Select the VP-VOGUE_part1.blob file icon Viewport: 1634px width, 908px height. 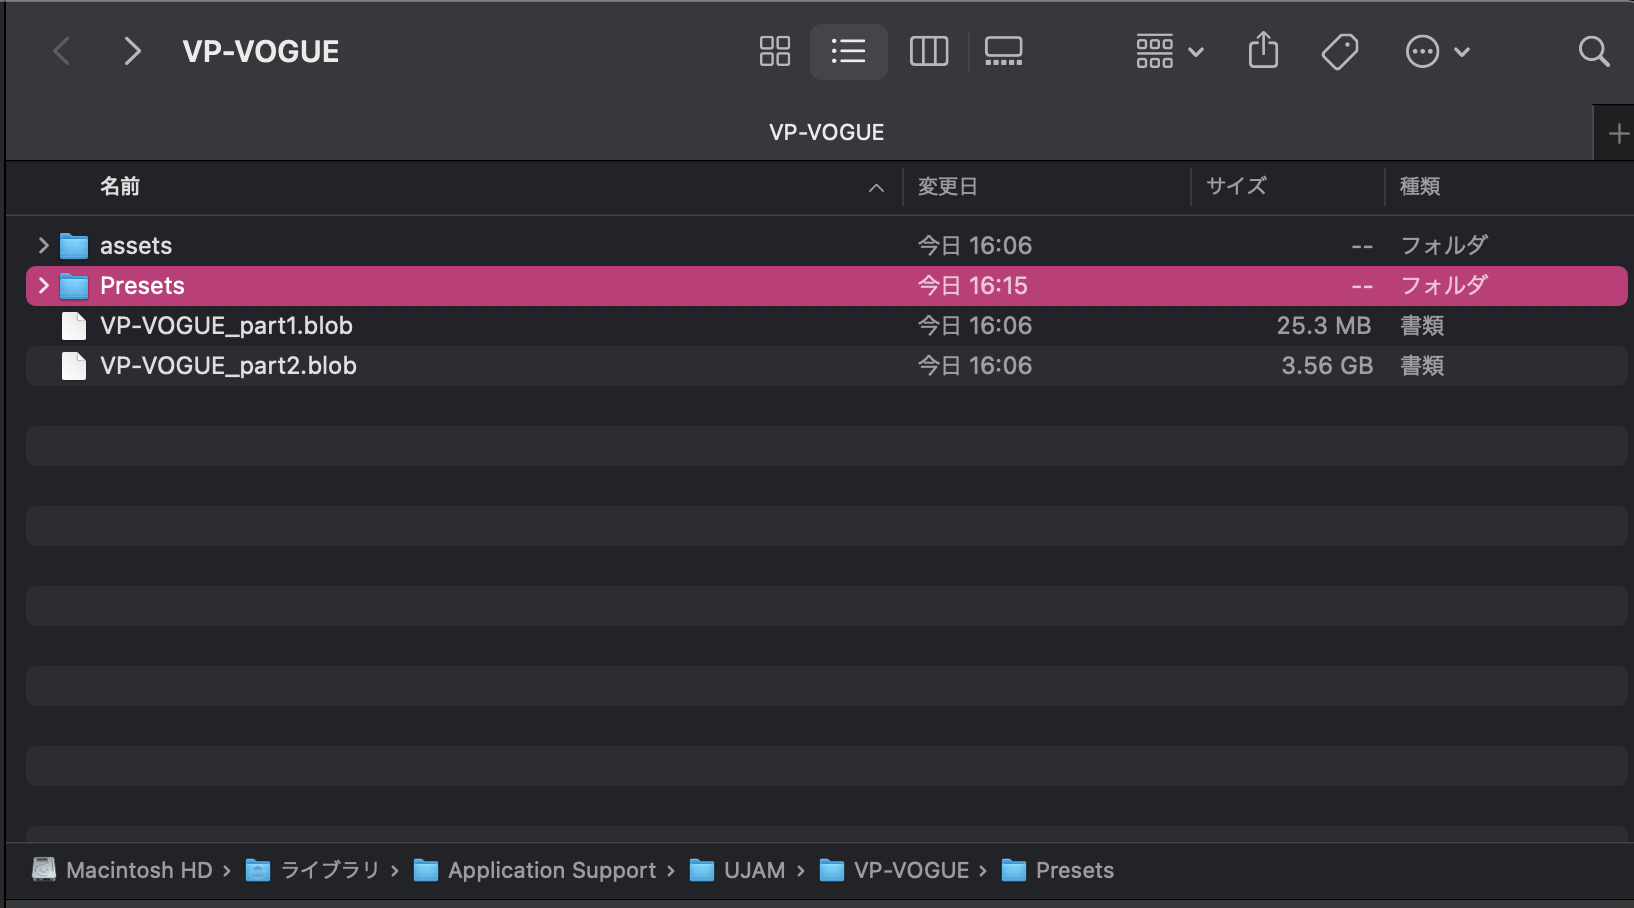click(74, 325)
